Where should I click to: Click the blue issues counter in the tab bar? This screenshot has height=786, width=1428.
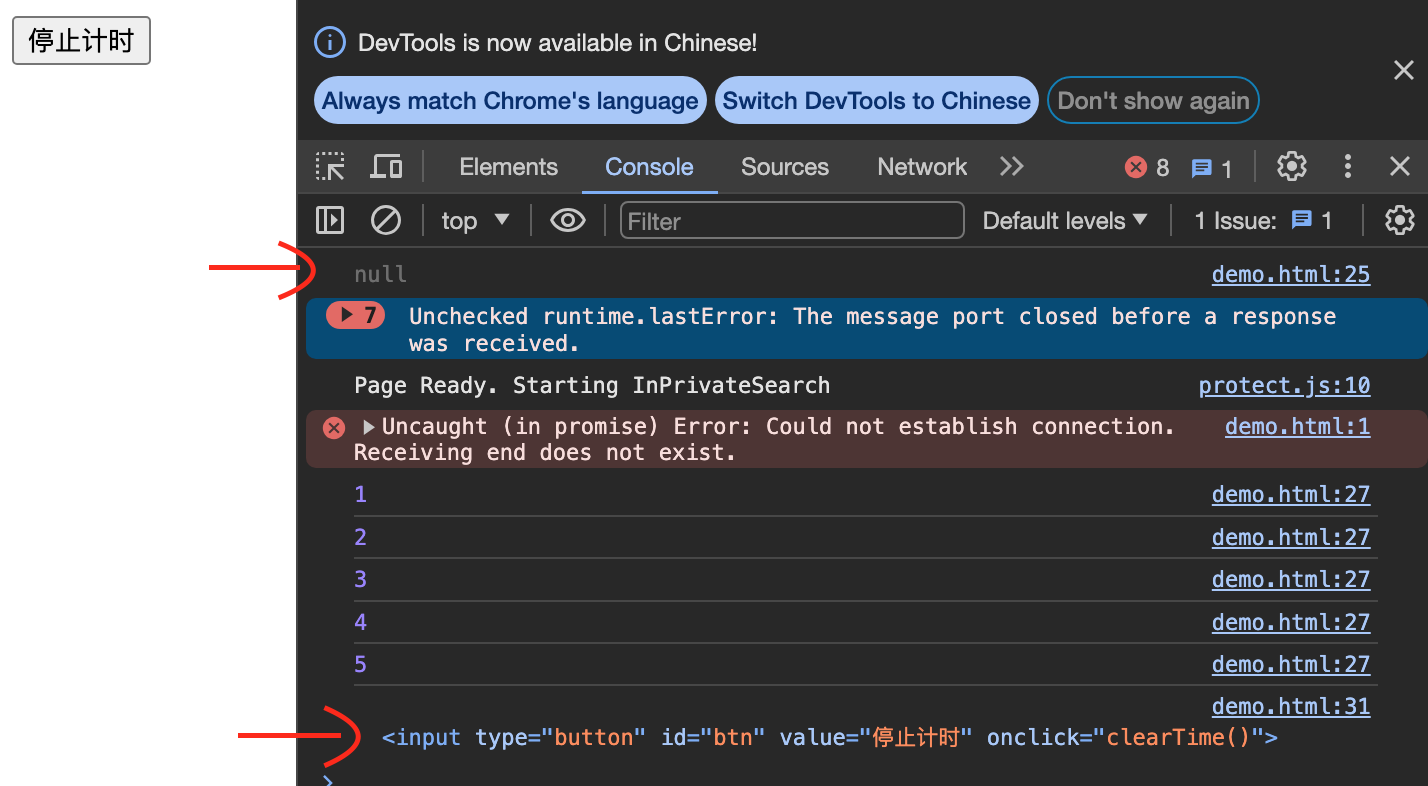[1212, 168]
